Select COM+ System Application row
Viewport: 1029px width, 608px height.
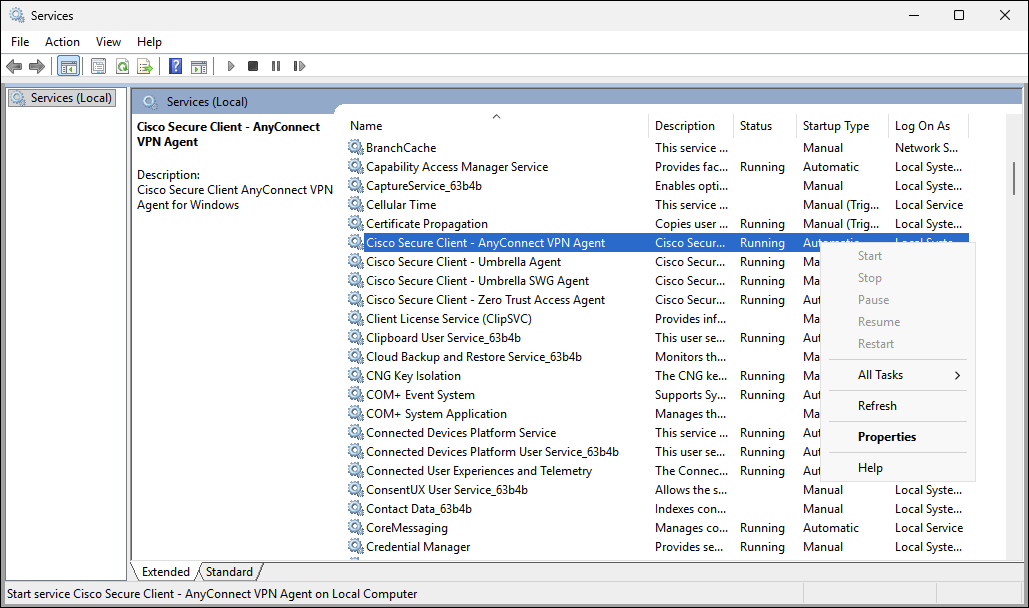[583, 414]
